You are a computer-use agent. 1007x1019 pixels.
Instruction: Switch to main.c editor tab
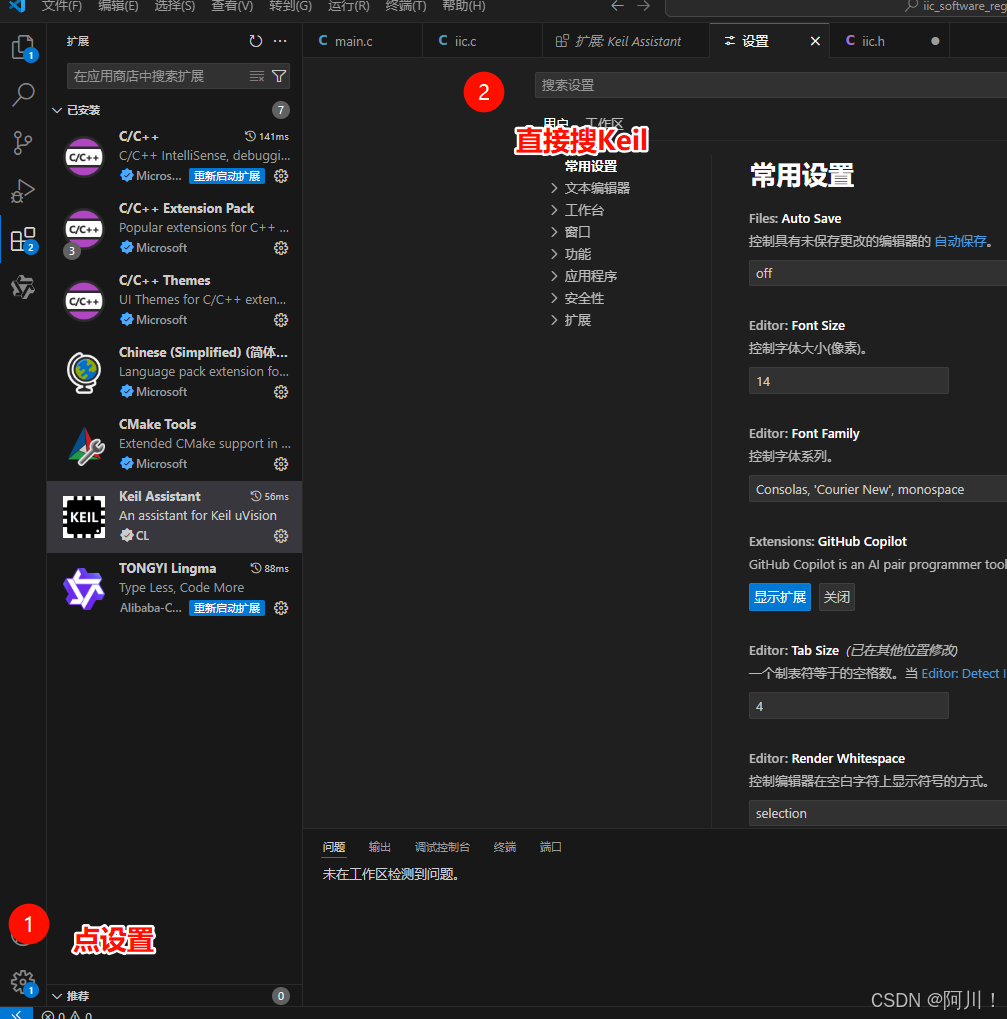coord(363,41)
